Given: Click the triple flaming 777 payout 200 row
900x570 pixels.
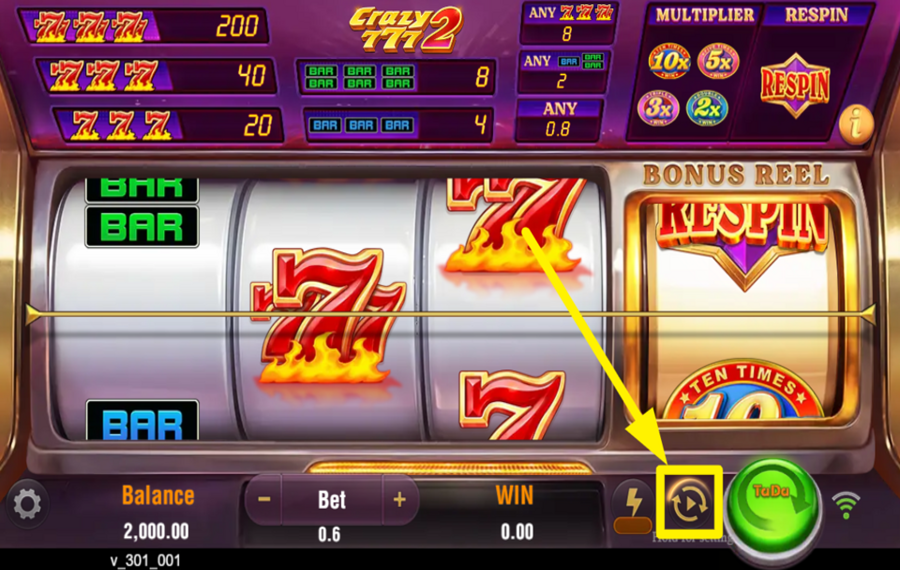Looking at the screenshot, I should point(145,26).
